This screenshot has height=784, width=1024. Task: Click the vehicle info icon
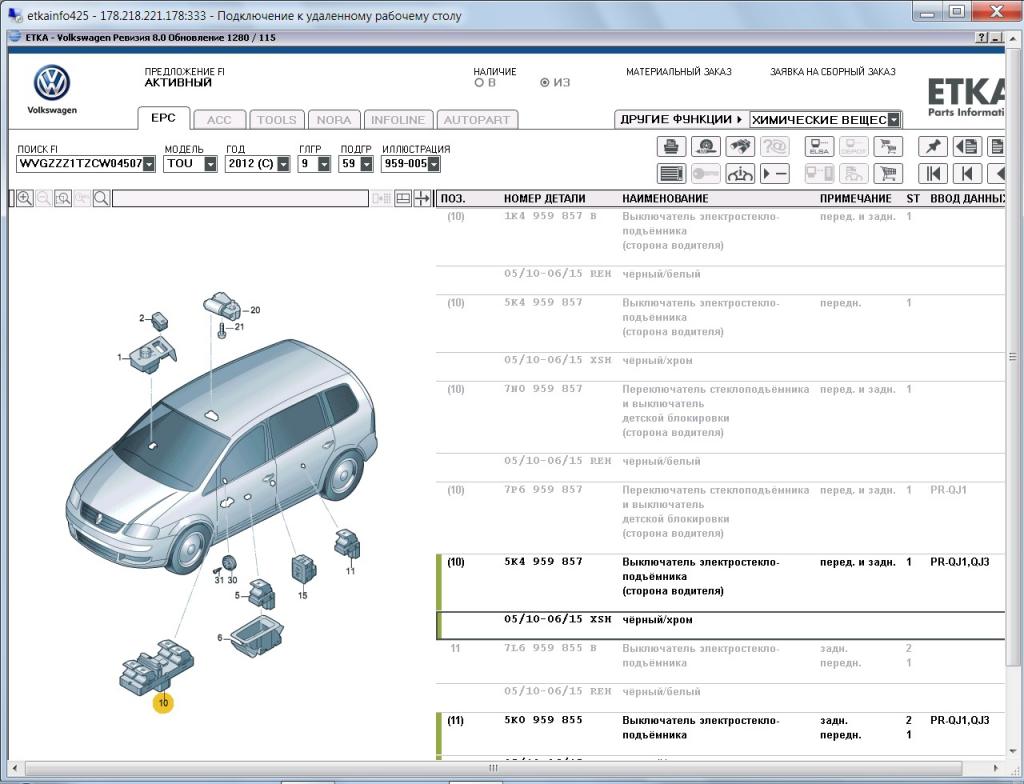[x=740, y=173]
